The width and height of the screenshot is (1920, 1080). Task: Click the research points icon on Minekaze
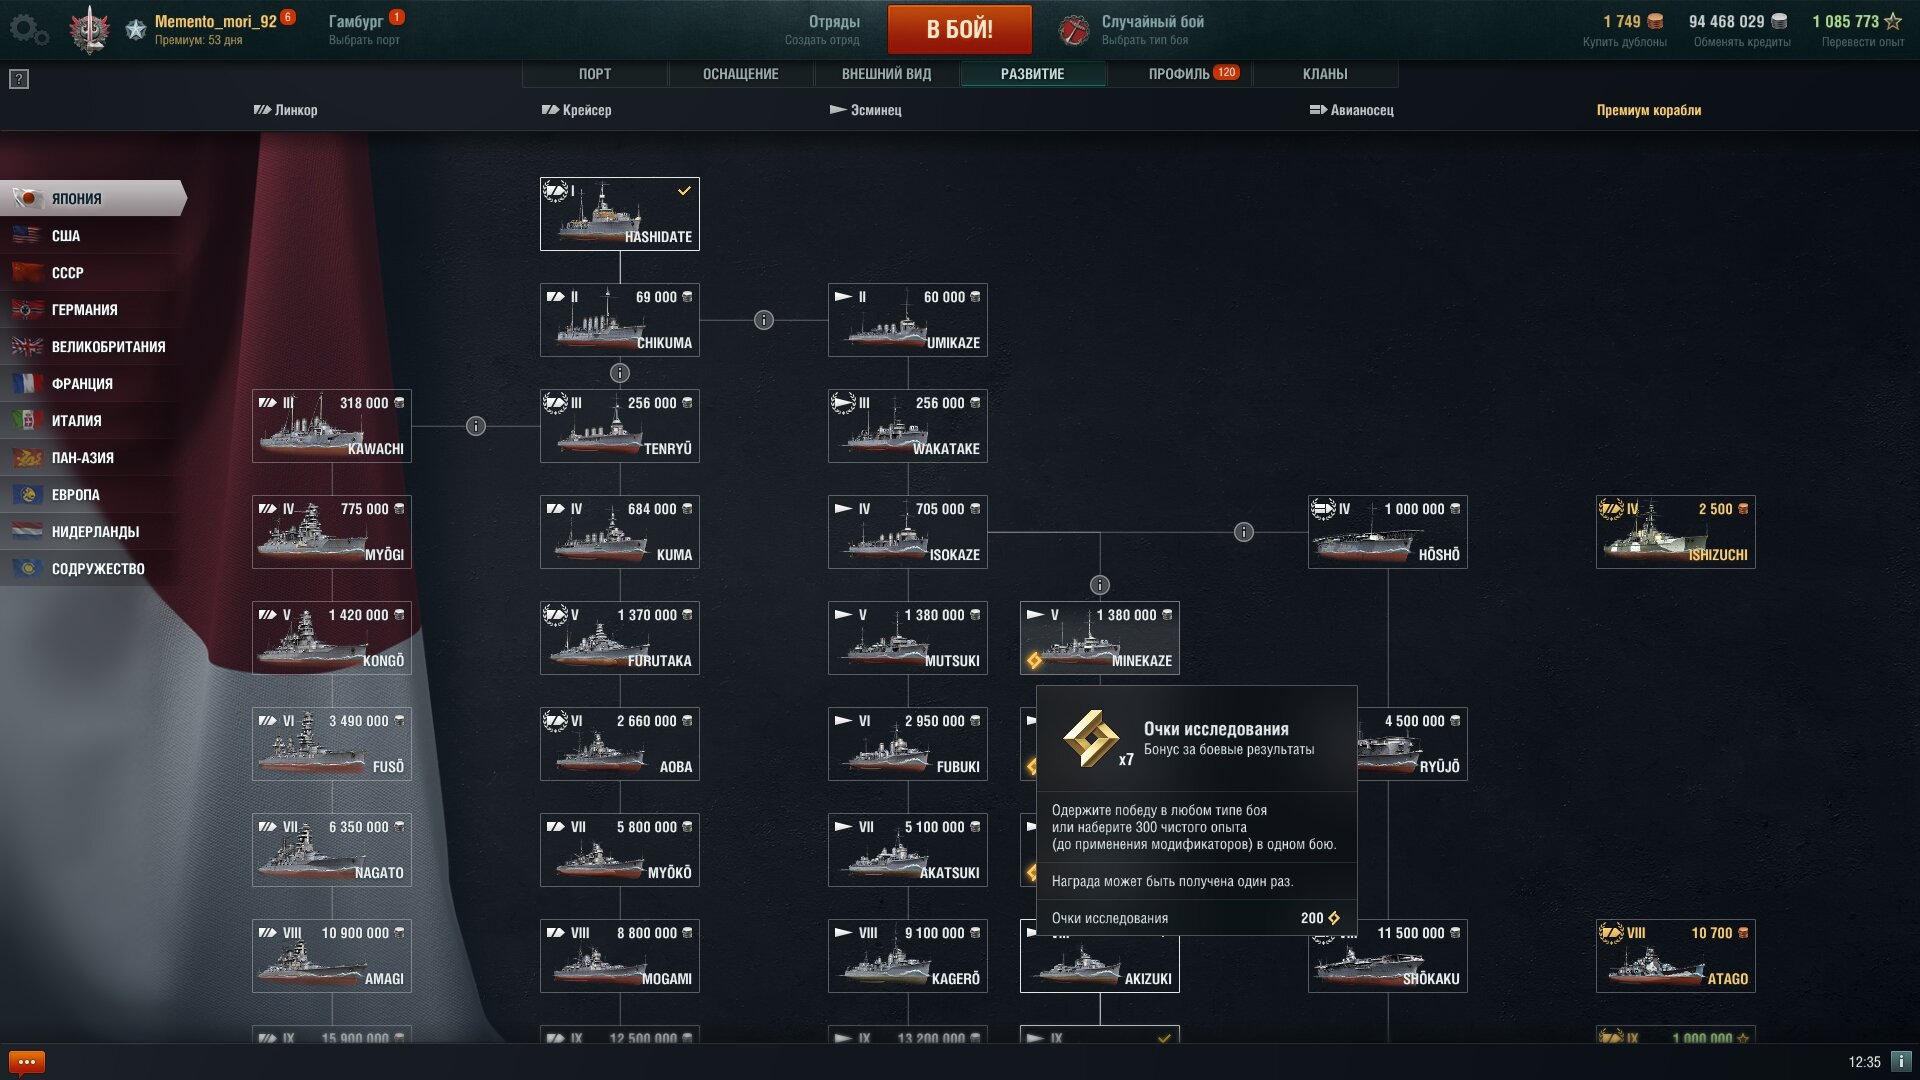(1034, 660)
